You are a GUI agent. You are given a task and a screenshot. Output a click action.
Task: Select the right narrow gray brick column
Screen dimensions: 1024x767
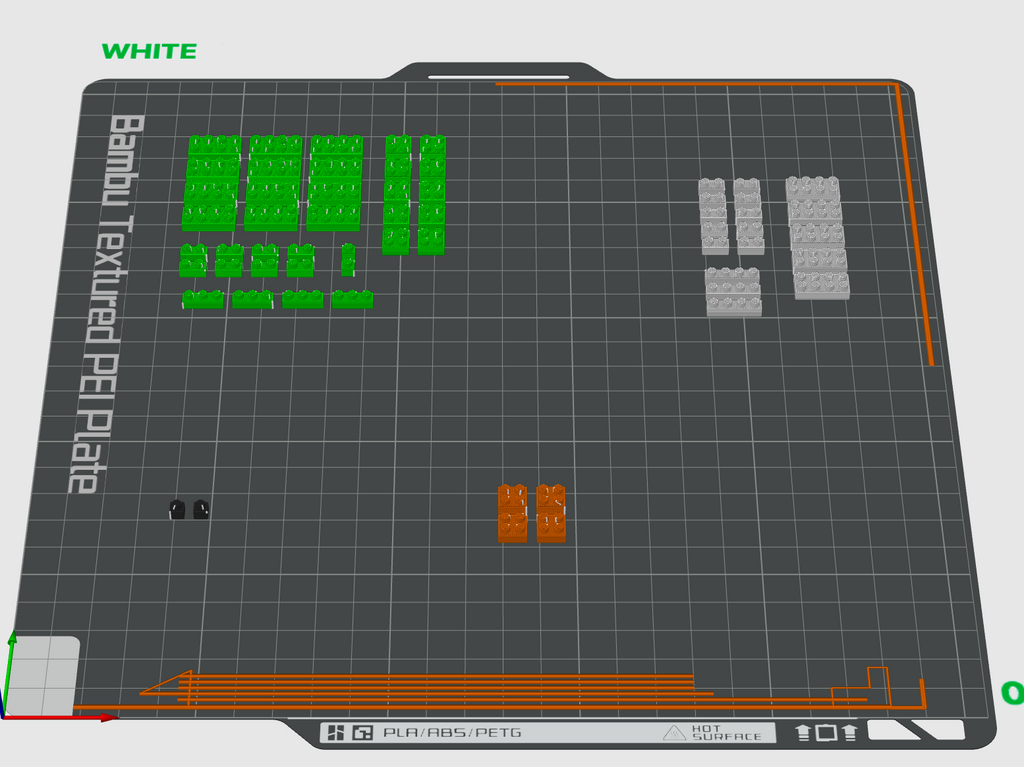click(748, 216)
